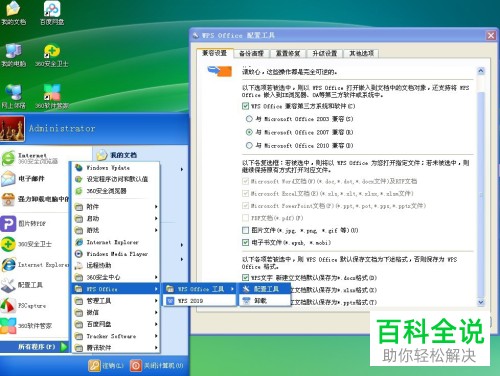Launch Internet Explorer from the programs list
This screenshot has width=500, height=376.
(x=116, y=242)
